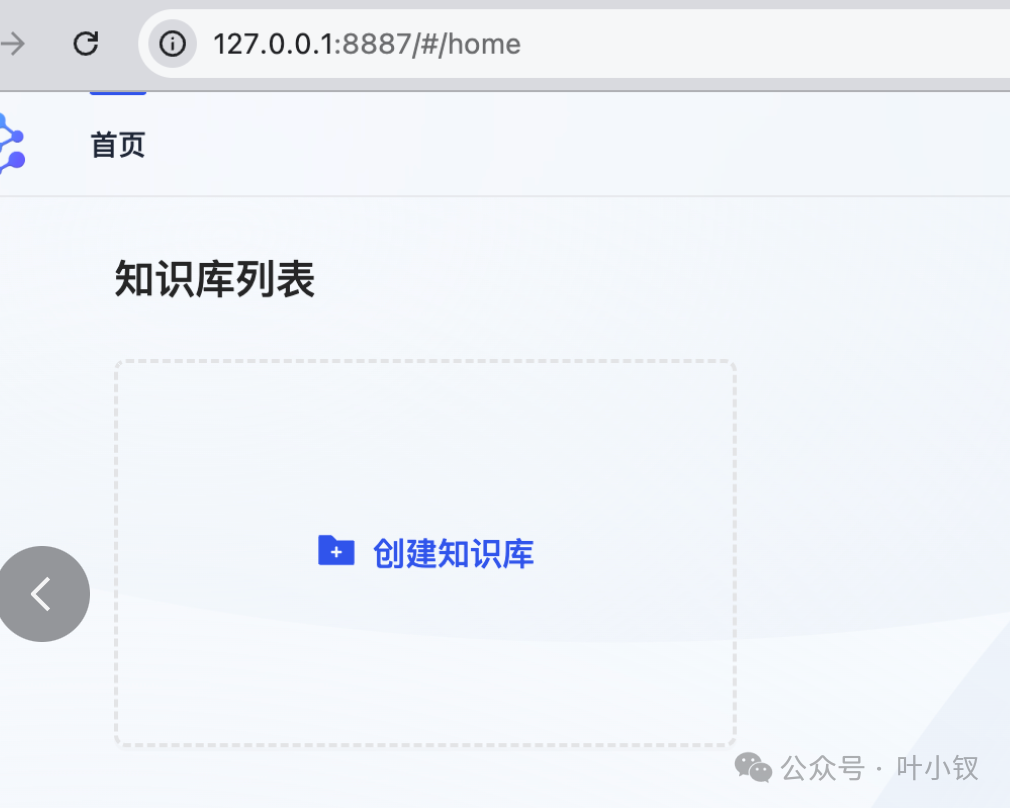Viewport: 1010px width, 808px height.
Task: Click the browser forward arrow
Action: pos(13,44)
